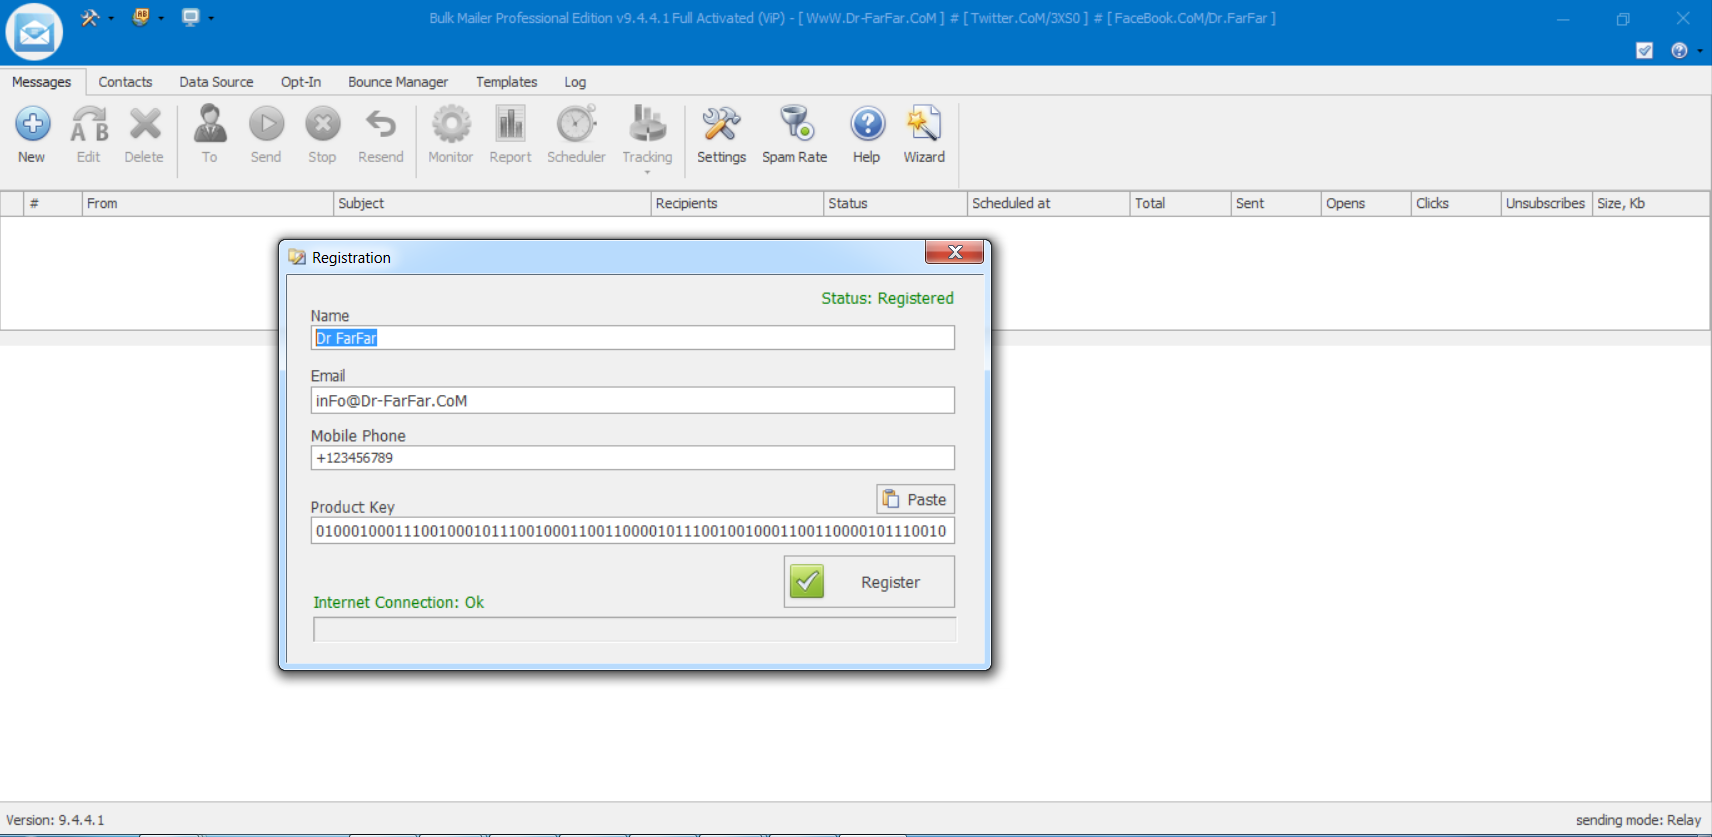The width and height of the screenshot is (1712, 837).
Task: Click the Email input field
Action: [x=632, y=401]
